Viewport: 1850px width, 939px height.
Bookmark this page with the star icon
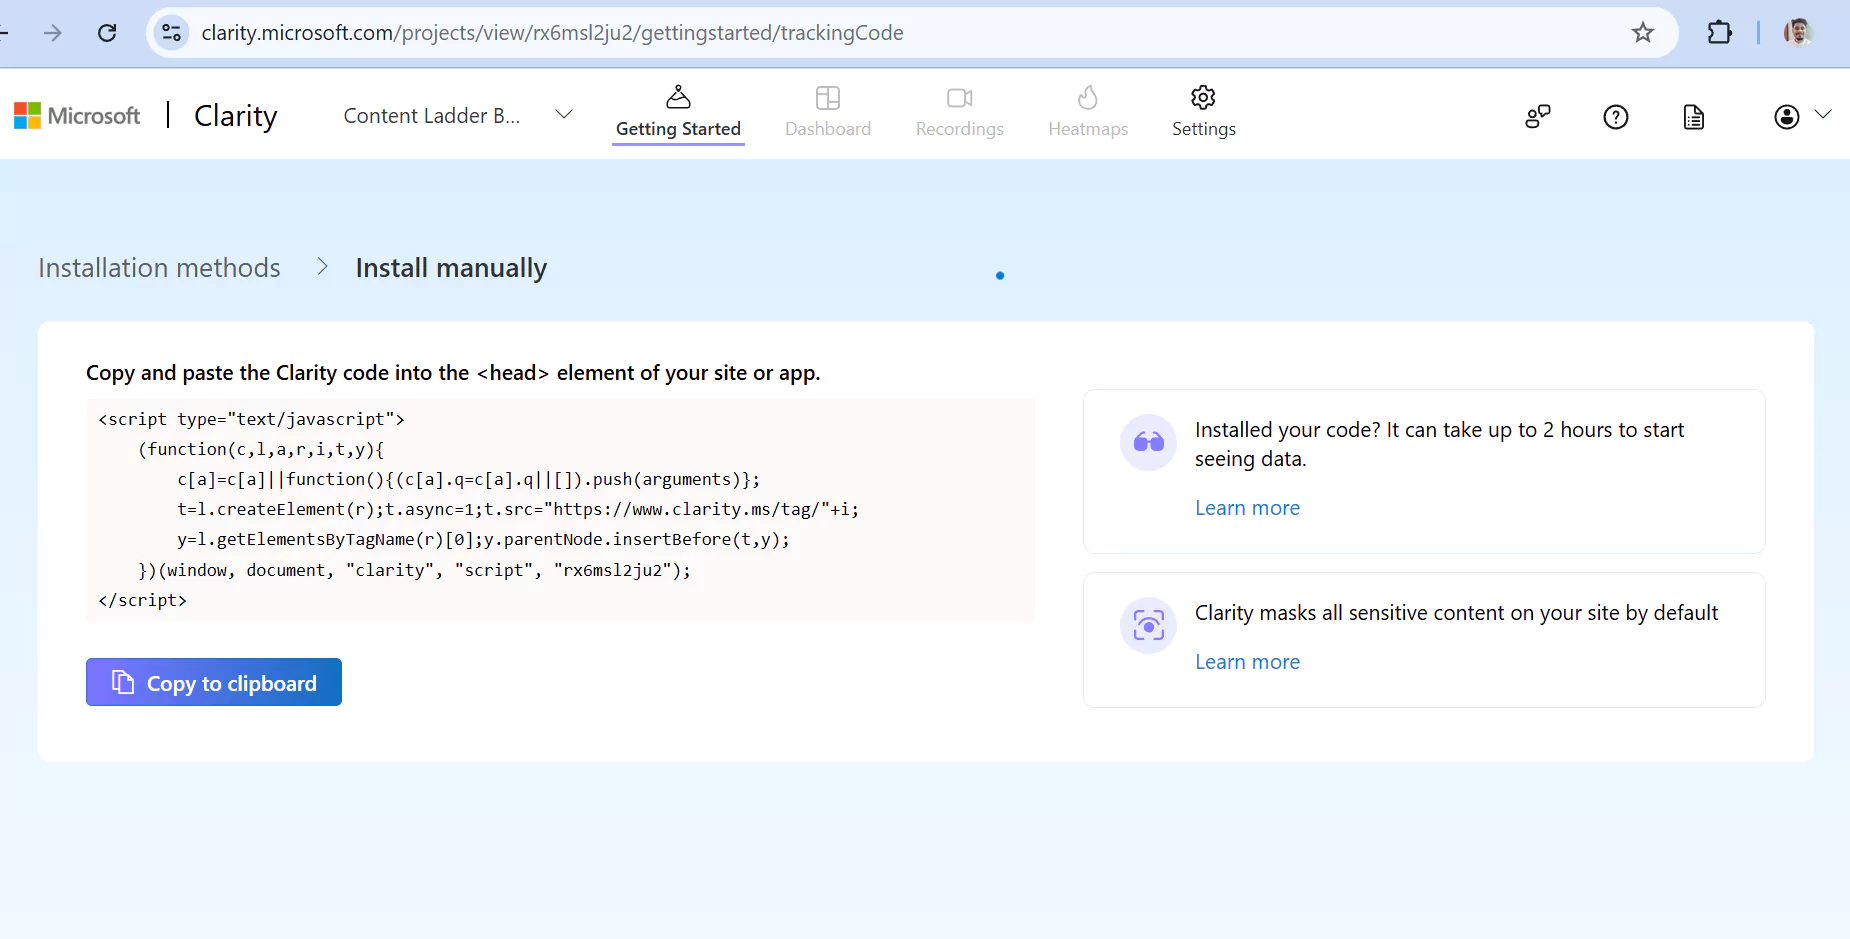1643,33
